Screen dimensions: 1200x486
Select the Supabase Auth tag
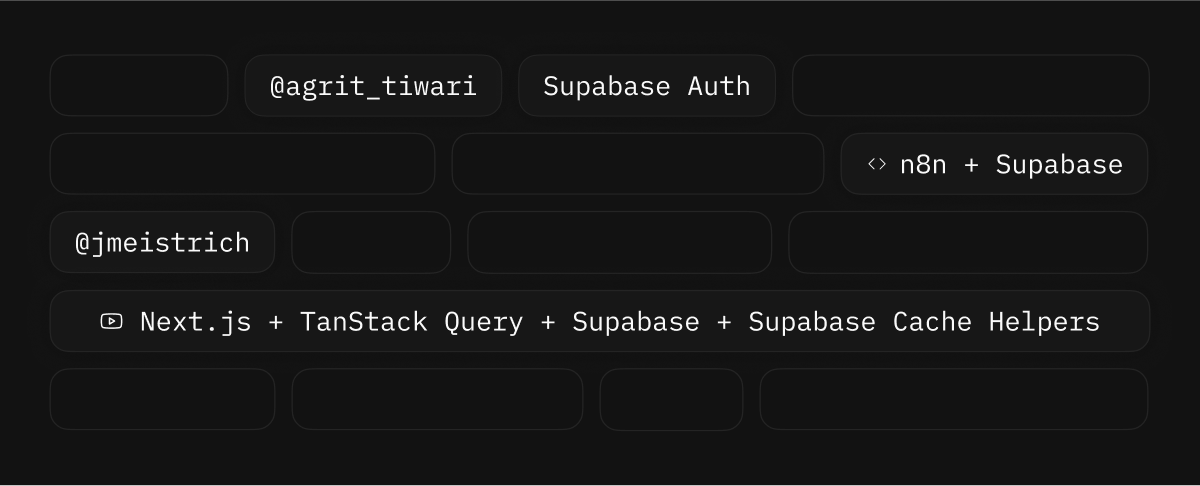tap(646, 86)
